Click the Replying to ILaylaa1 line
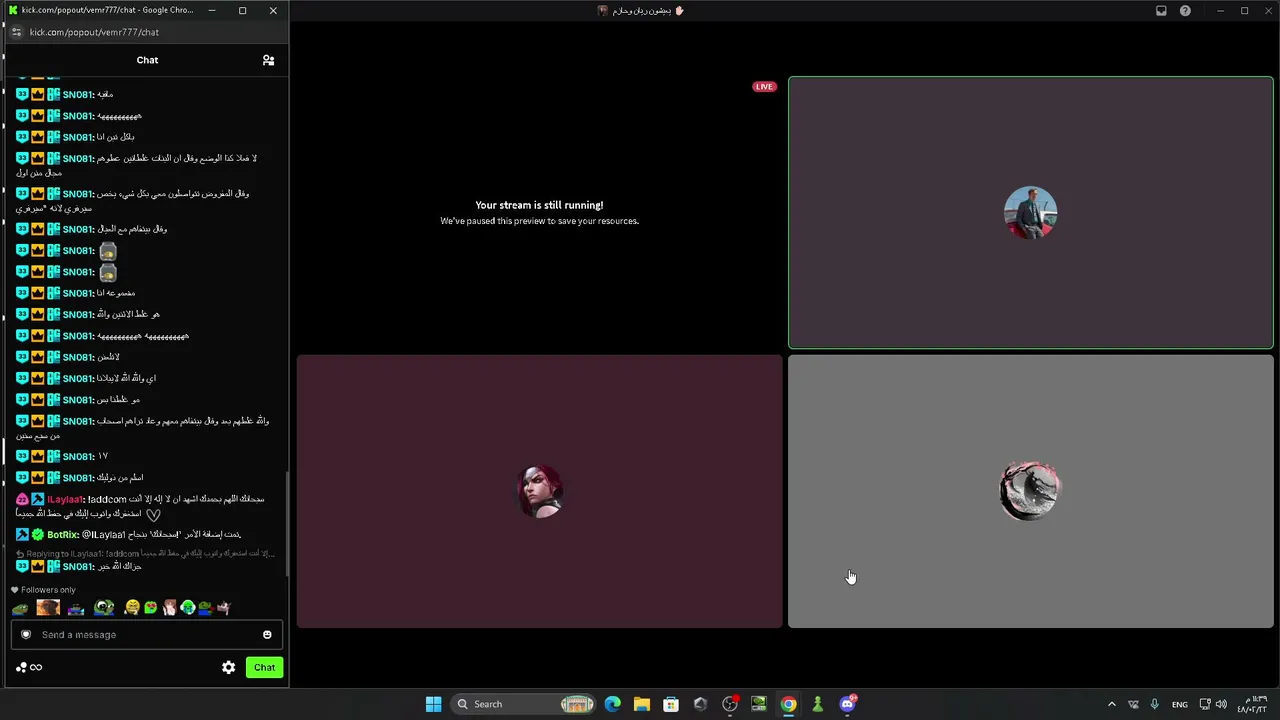The height and width of the screenshot is (720, 1280). pyautogui.click(x=145, y=553)
